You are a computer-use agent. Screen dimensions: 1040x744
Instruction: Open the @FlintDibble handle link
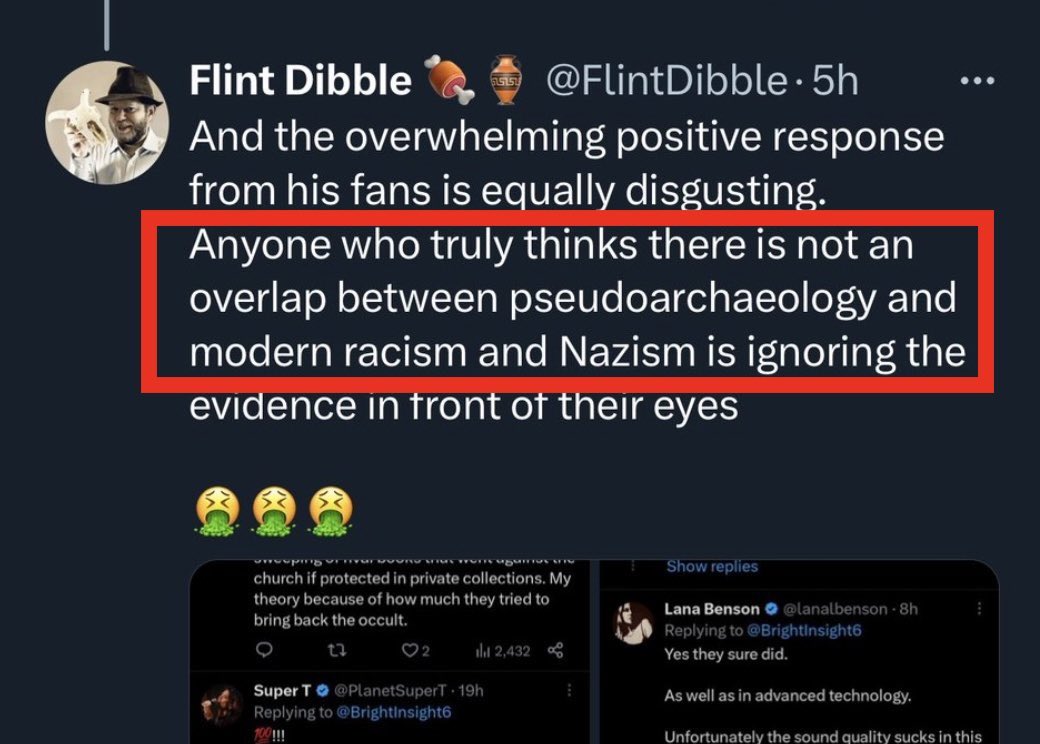click(665, 81)
